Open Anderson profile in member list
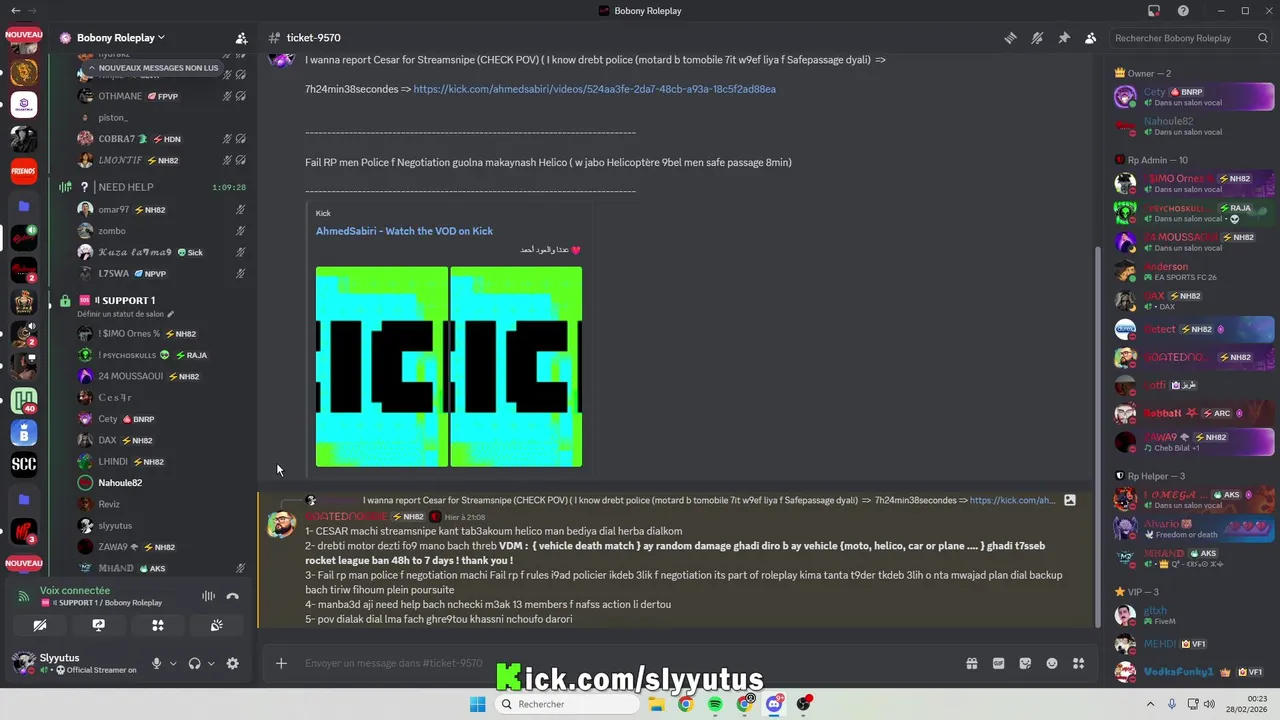 1194,272
